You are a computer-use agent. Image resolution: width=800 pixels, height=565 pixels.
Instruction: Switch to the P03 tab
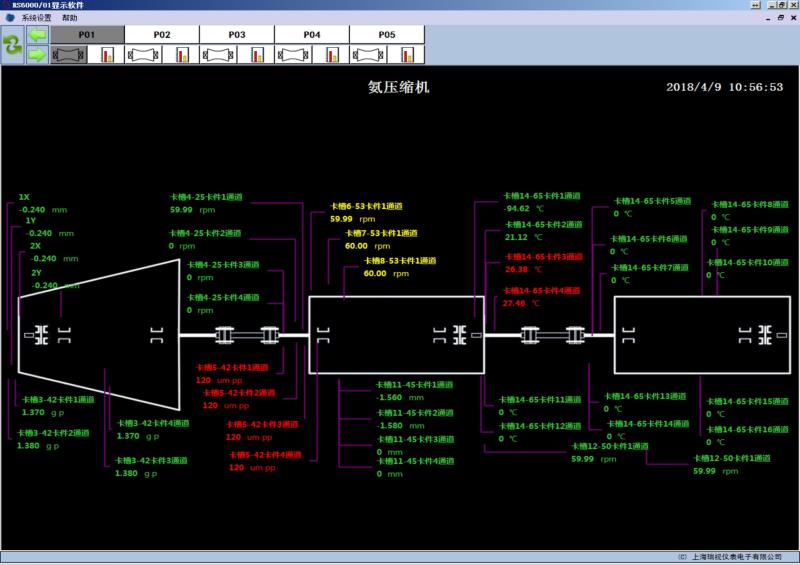click(237, 35)
